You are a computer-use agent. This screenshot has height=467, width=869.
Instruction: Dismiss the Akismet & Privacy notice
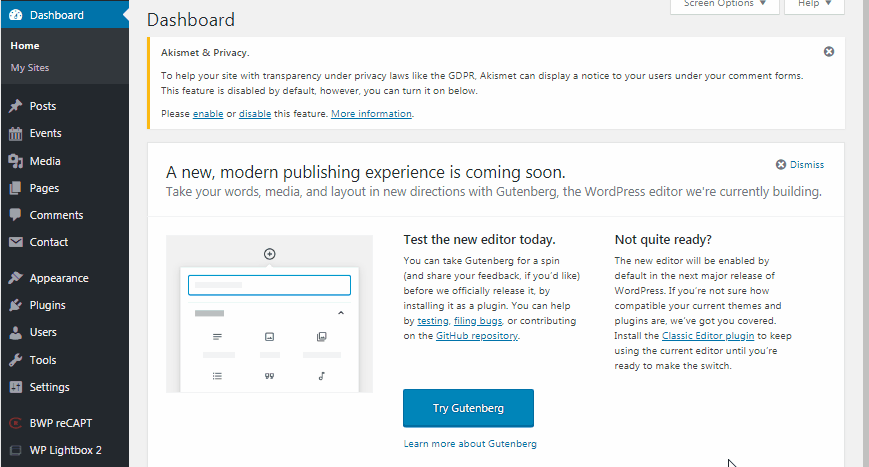click(829, 52)
